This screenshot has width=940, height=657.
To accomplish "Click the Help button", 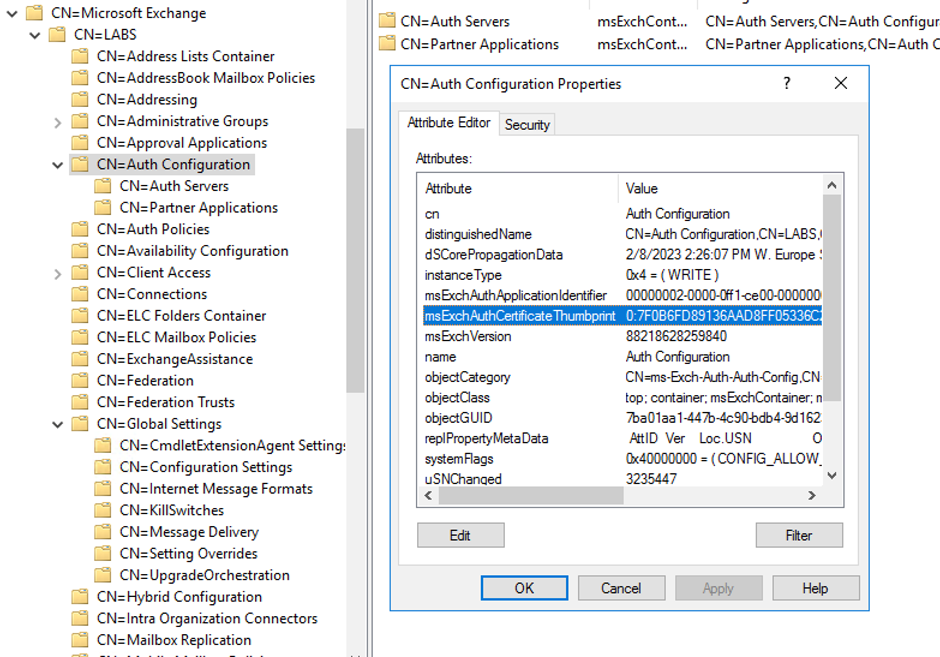I will click(815, 588).
